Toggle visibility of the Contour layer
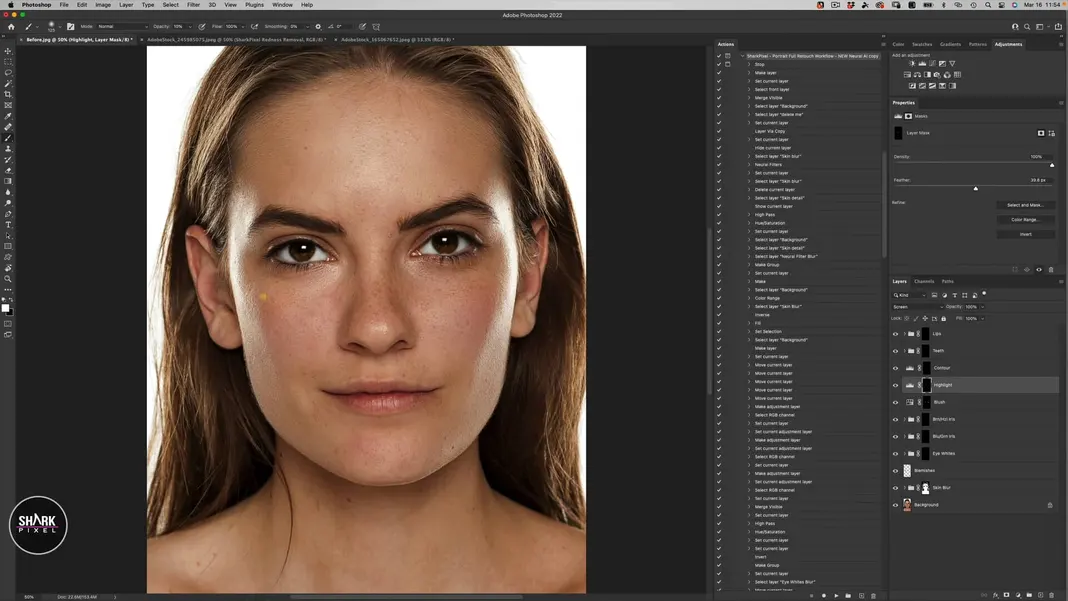Screen dimensions: 1068x601 pos(895,368)
